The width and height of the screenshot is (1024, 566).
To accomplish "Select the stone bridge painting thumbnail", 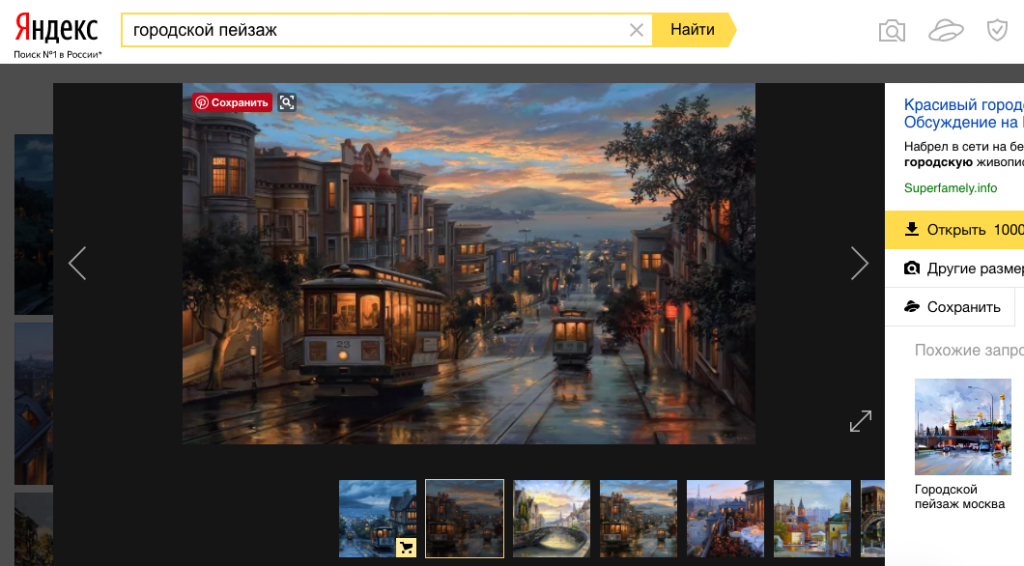I will click(x=551, y=518).
